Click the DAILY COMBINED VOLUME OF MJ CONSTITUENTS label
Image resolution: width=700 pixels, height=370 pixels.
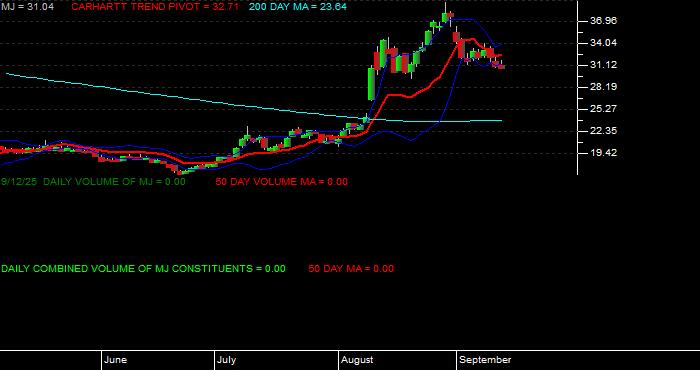point(143,269)
